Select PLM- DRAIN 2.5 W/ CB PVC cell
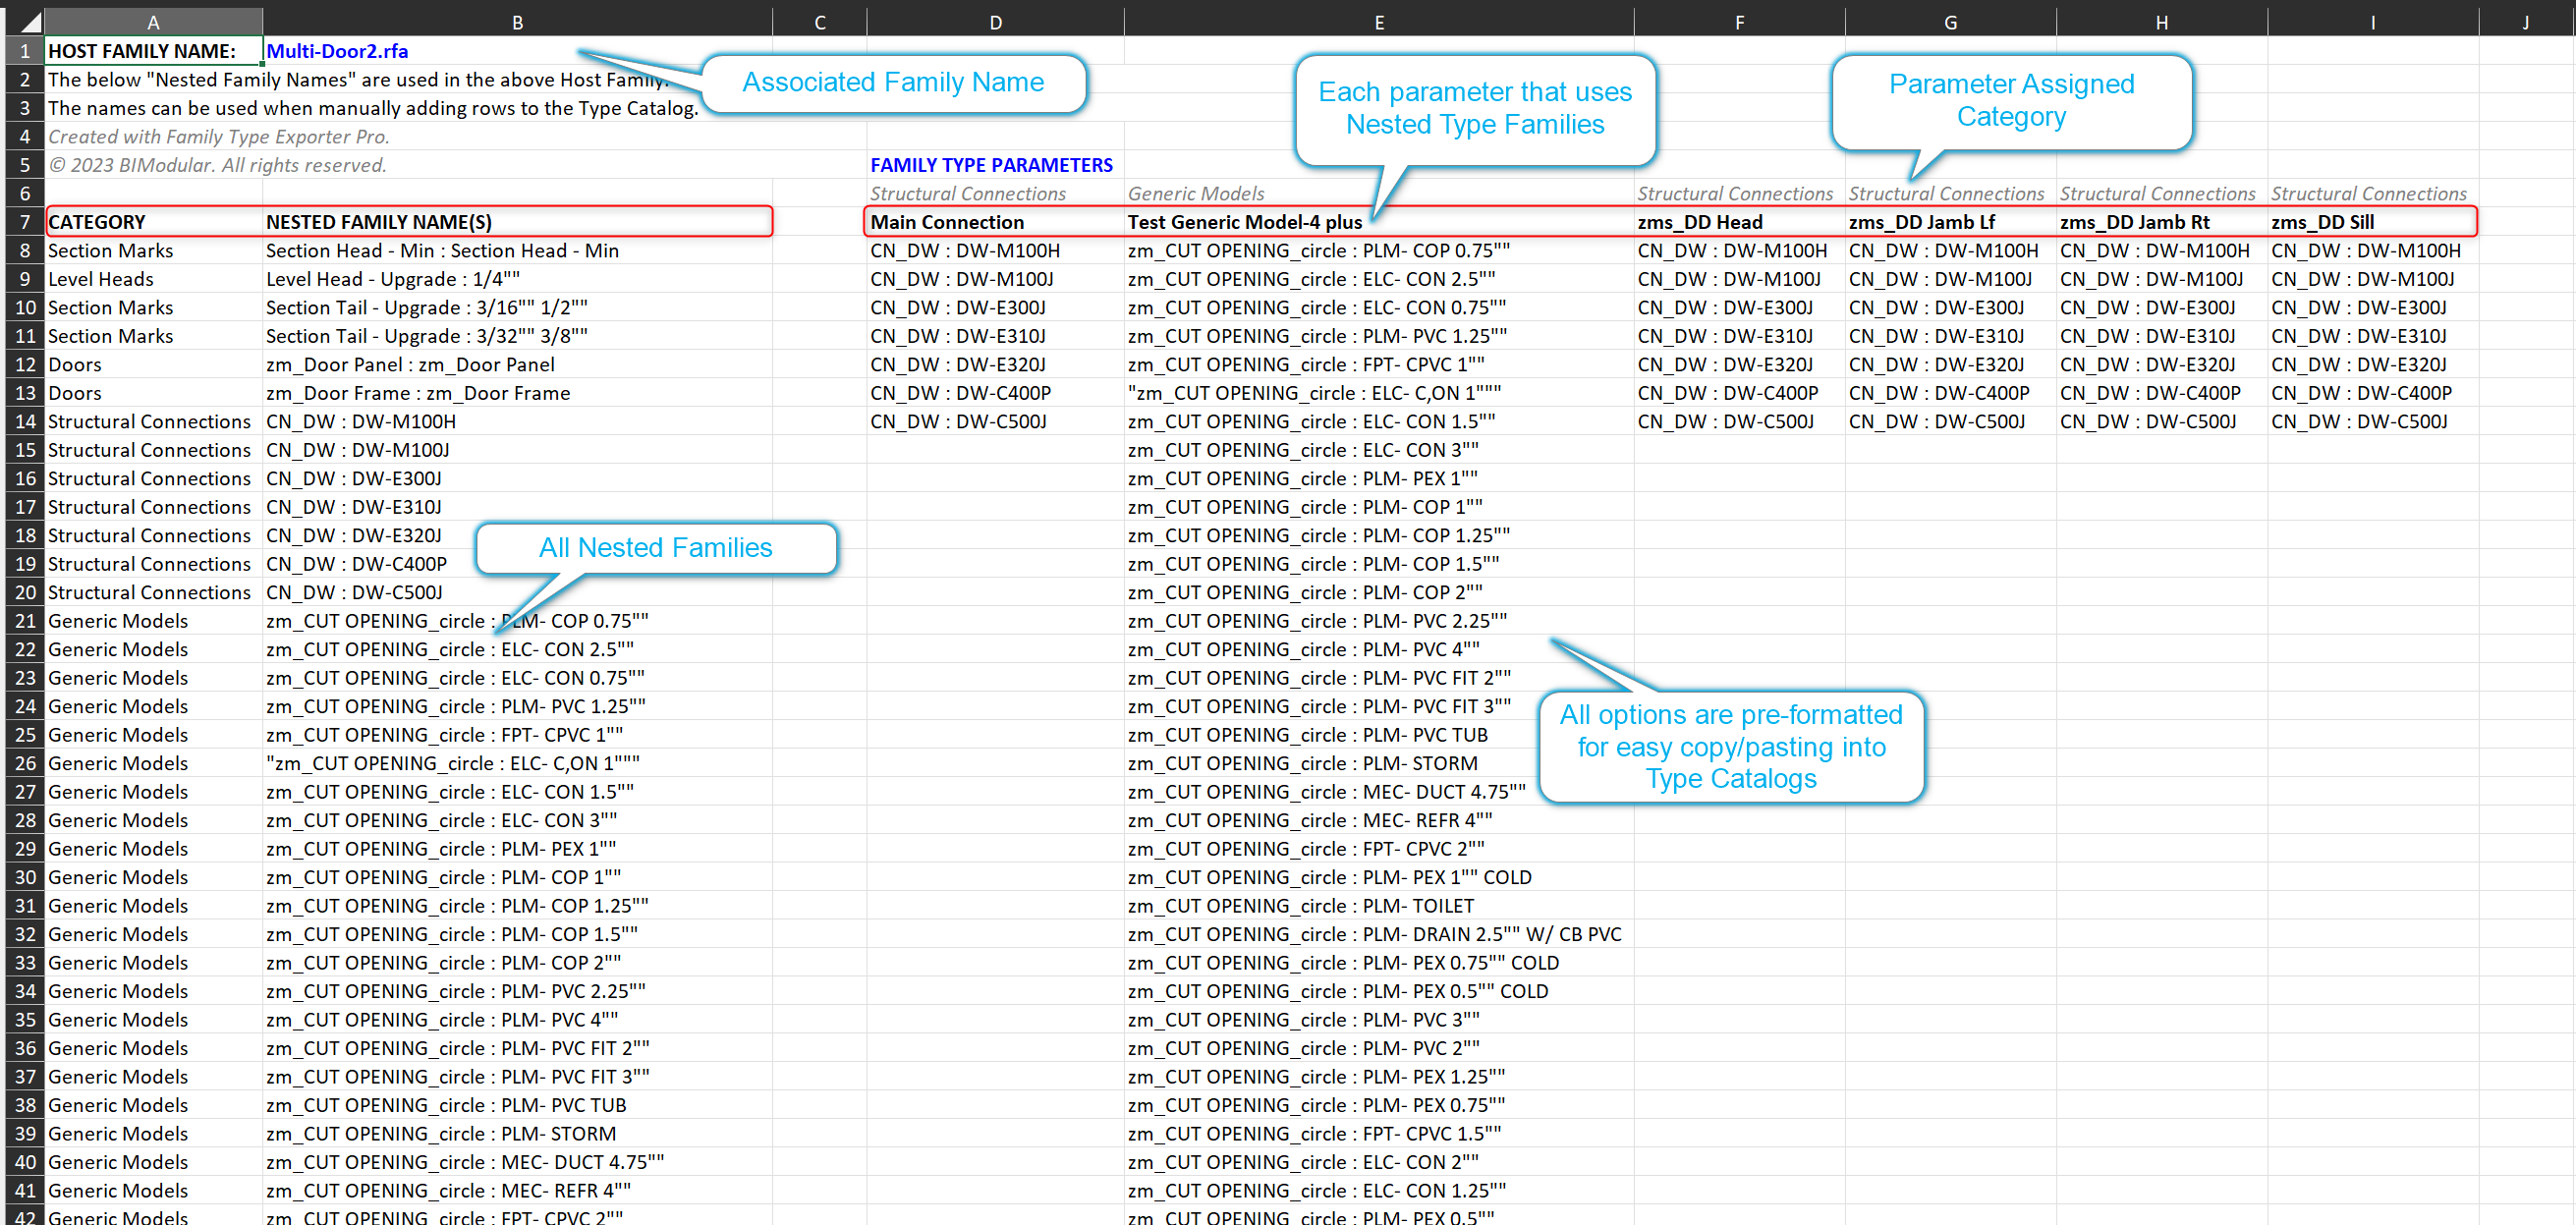The image size is (2576, 1225). tap(1374, 934)
